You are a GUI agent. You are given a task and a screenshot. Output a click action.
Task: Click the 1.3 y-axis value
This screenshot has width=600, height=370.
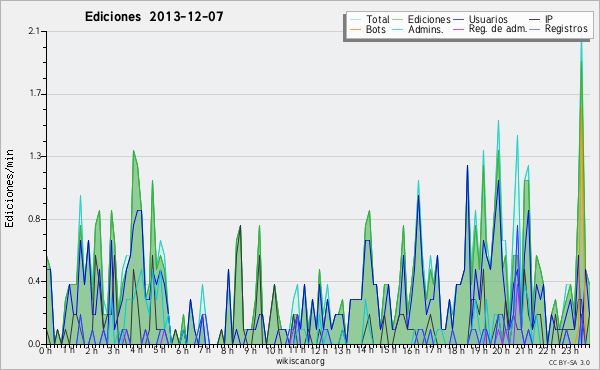[34, 156]
